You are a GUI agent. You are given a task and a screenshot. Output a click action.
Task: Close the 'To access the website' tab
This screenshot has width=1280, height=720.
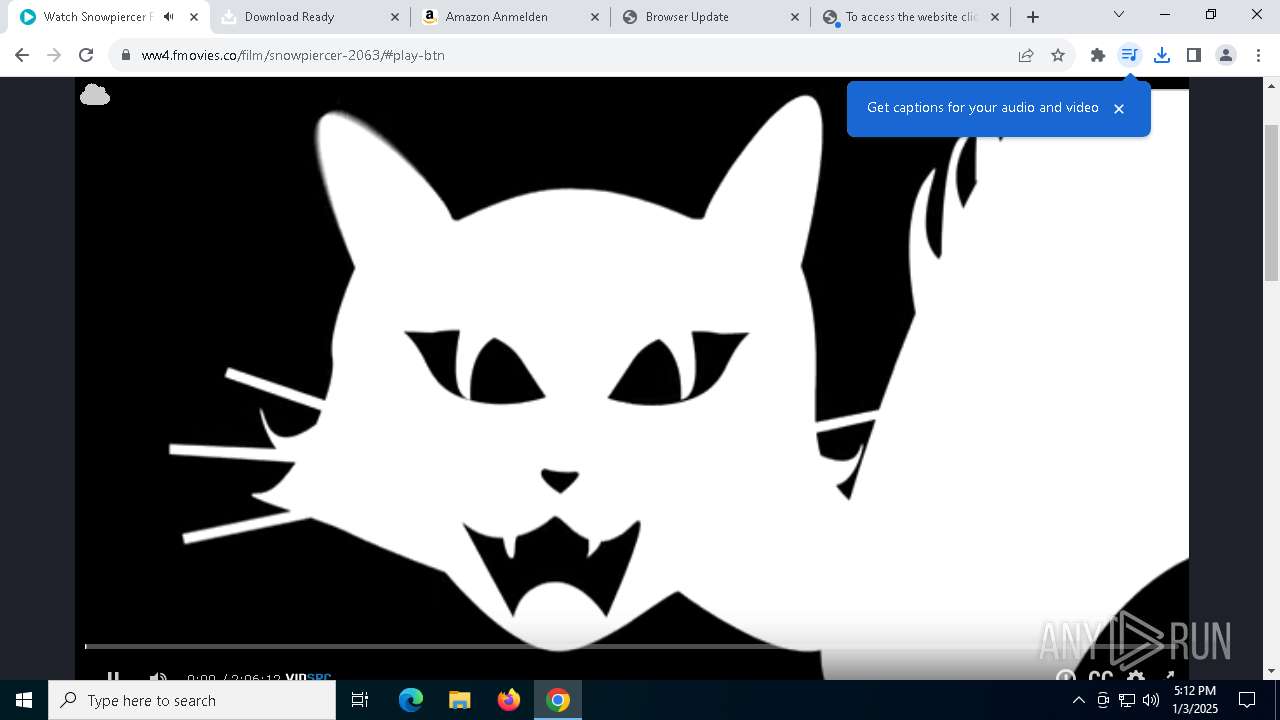[994, 17]
